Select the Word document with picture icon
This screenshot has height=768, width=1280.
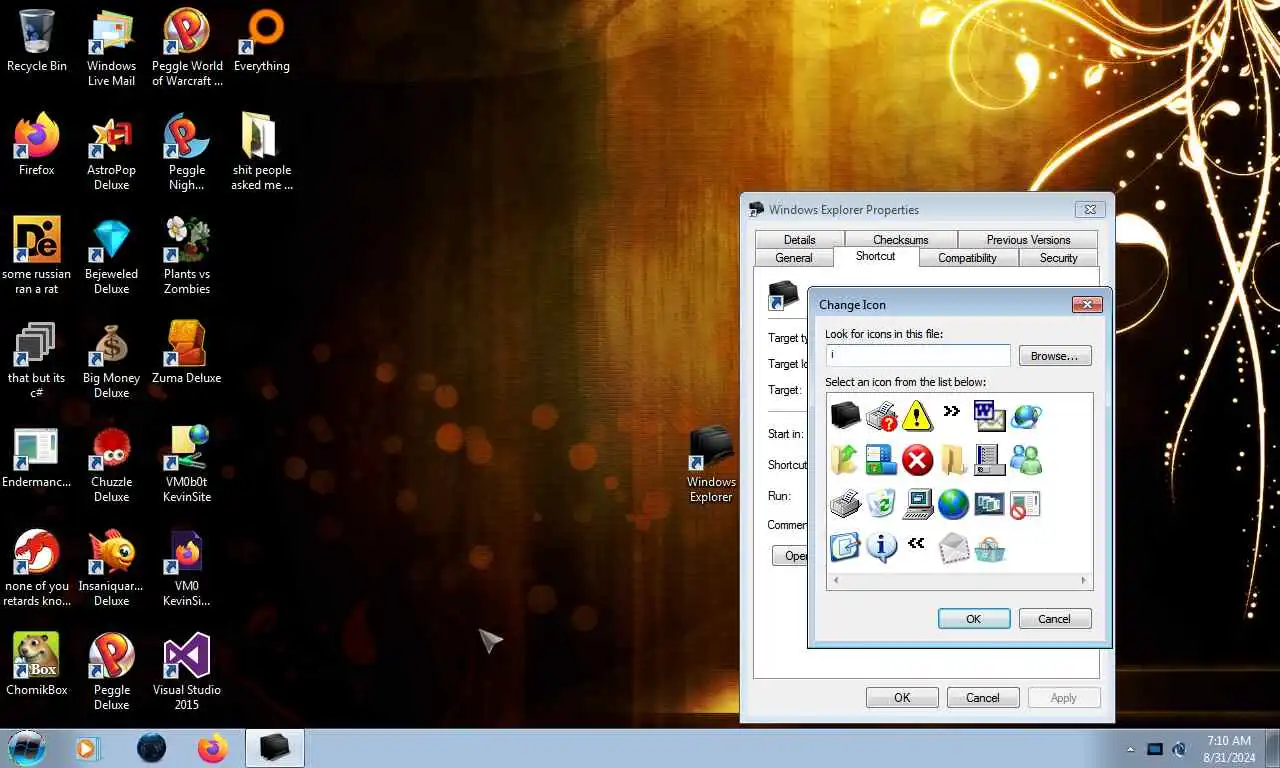[x=989, y=415]
